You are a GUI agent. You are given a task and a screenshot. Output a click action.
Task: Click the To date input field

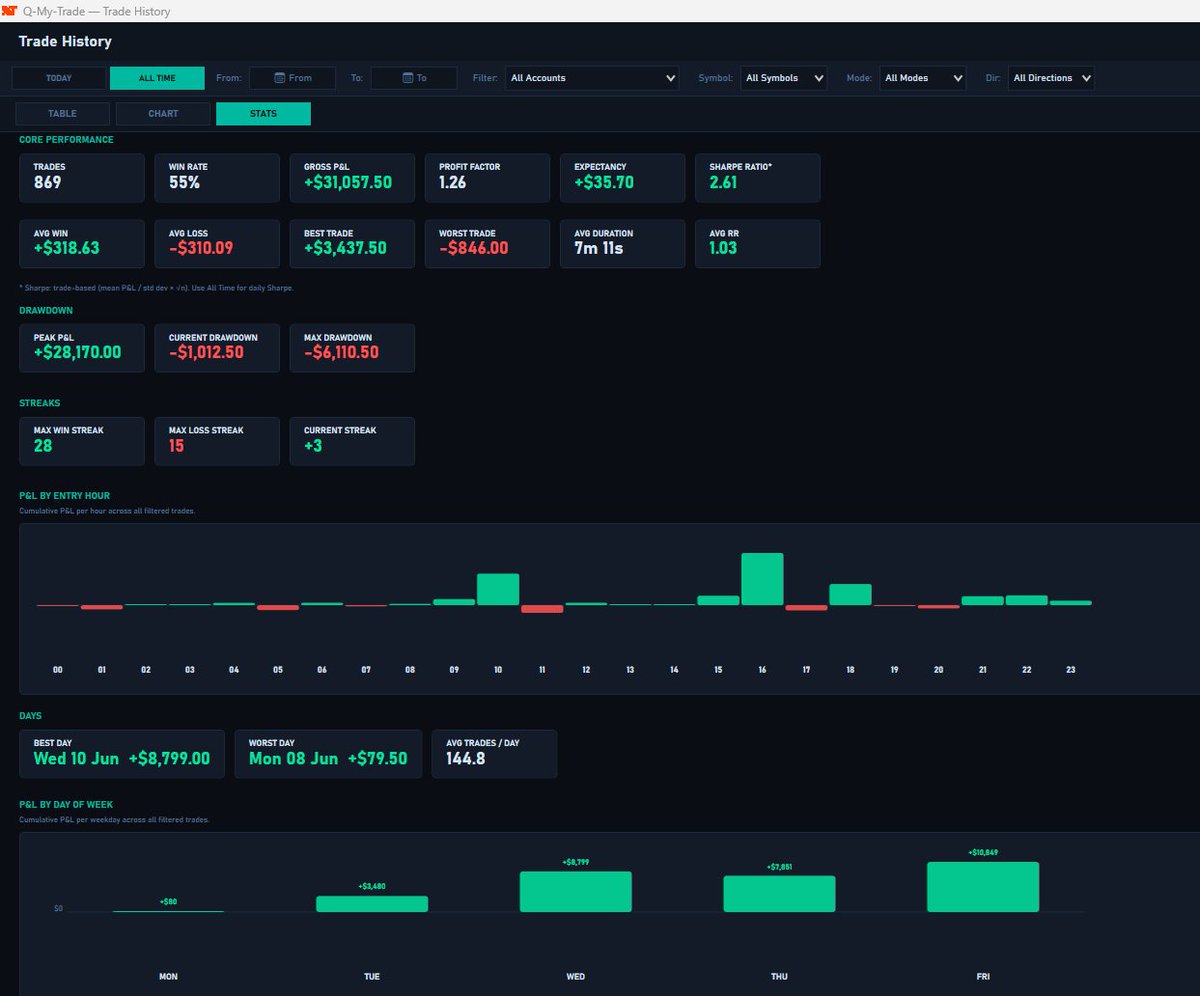coord(414,78)
